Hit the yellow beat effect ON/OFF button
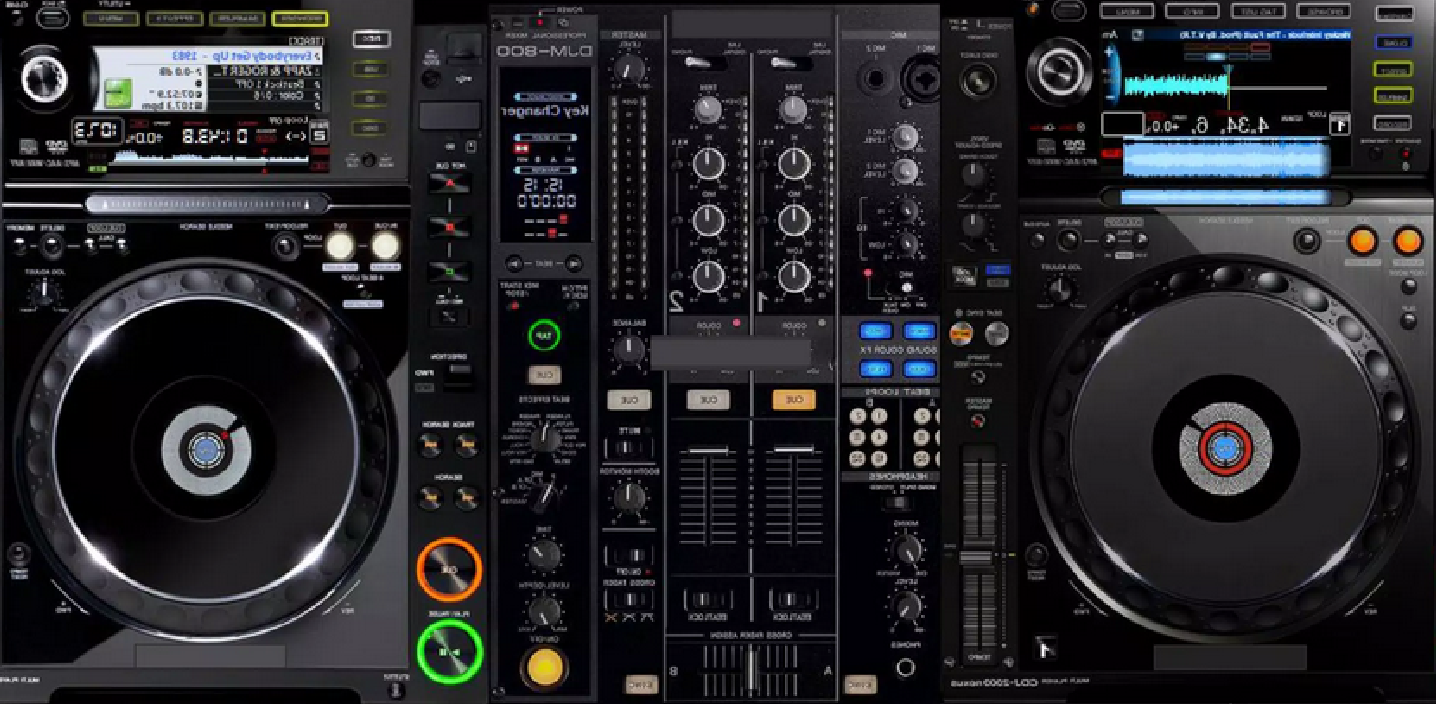This screenshot has width=1436, height=704. (543, 667)
